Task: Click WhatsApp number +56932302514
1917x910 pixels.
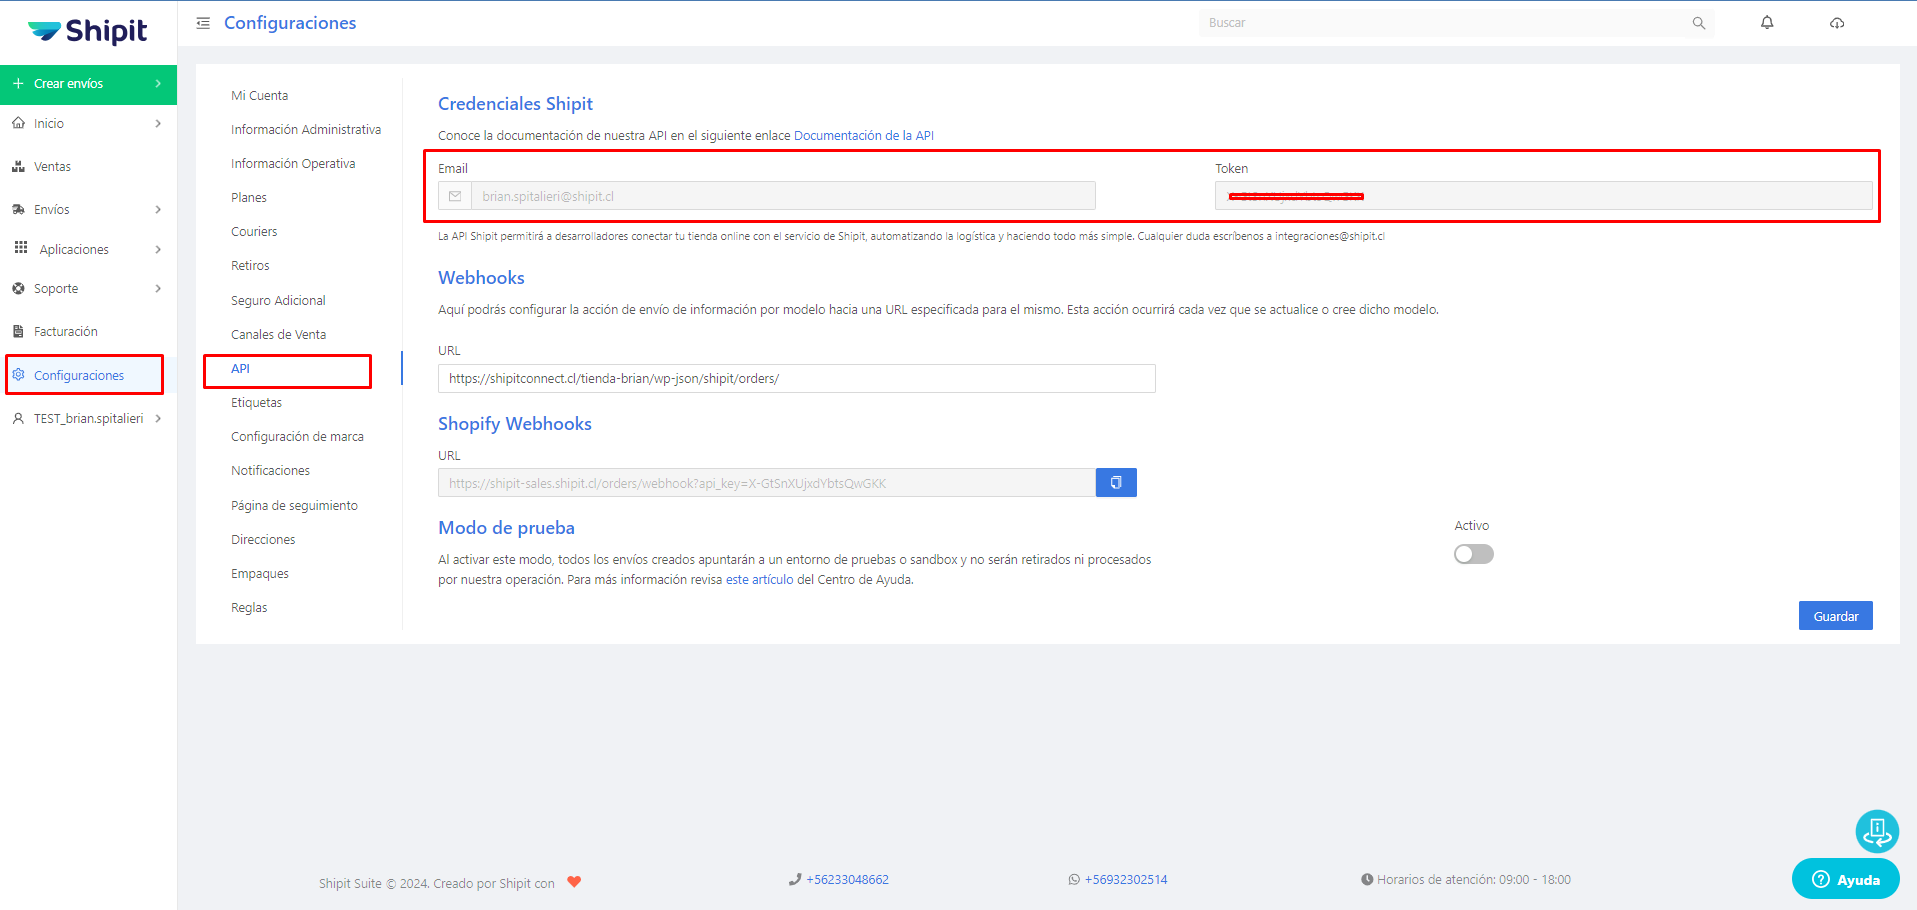Action: pos(1126,879)
